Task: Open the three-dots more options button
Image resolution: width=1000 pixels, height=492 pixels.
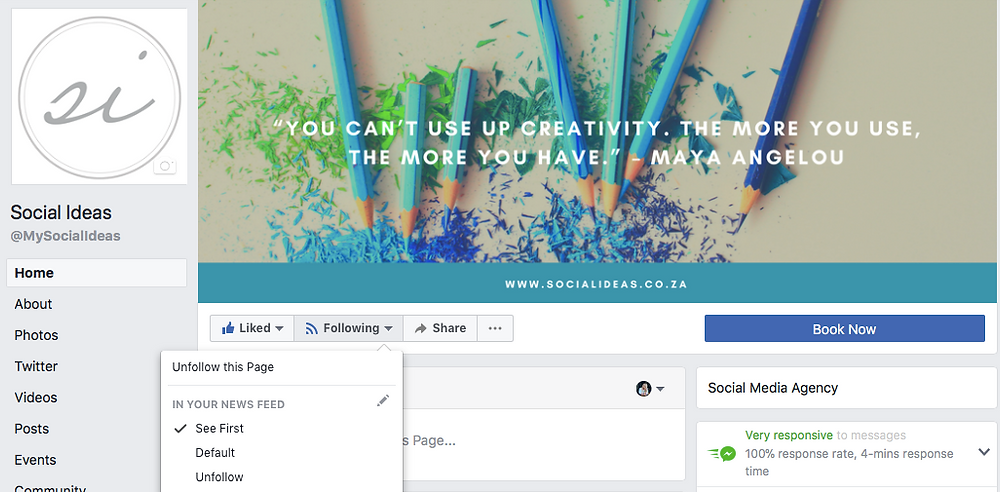Action: coord(495,329)
